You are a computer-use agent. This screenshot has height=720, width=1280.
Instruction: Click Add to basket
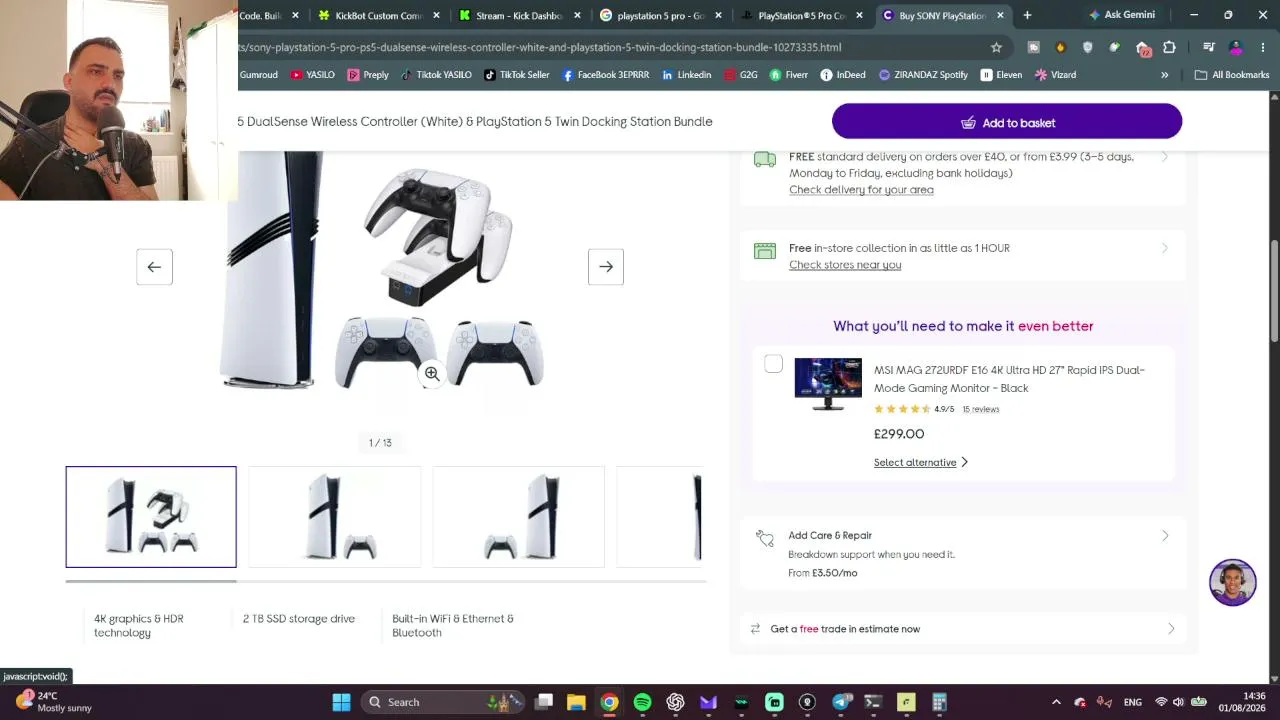coord(1007,122)
